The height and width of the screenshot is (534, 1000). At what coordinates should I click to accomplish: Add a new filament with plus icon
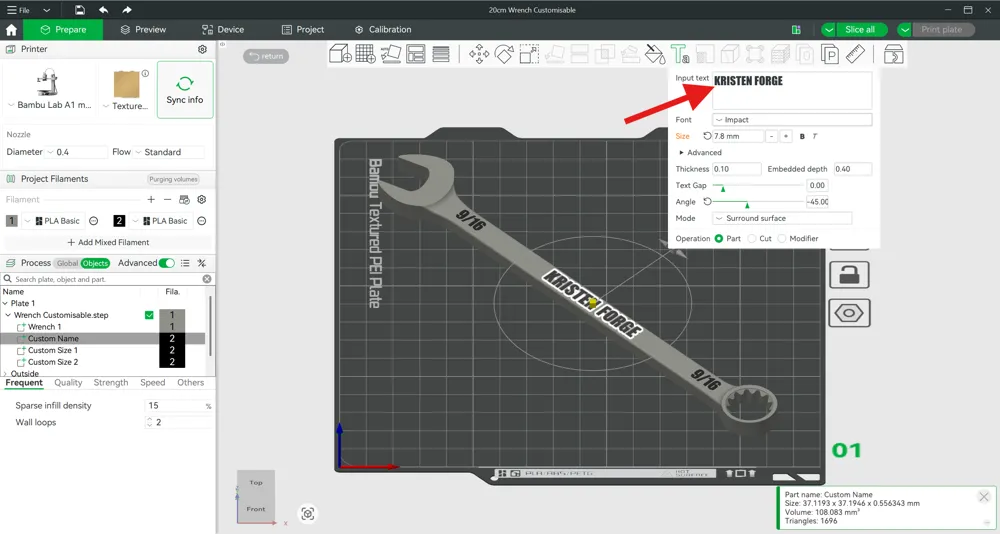(151, 200)
